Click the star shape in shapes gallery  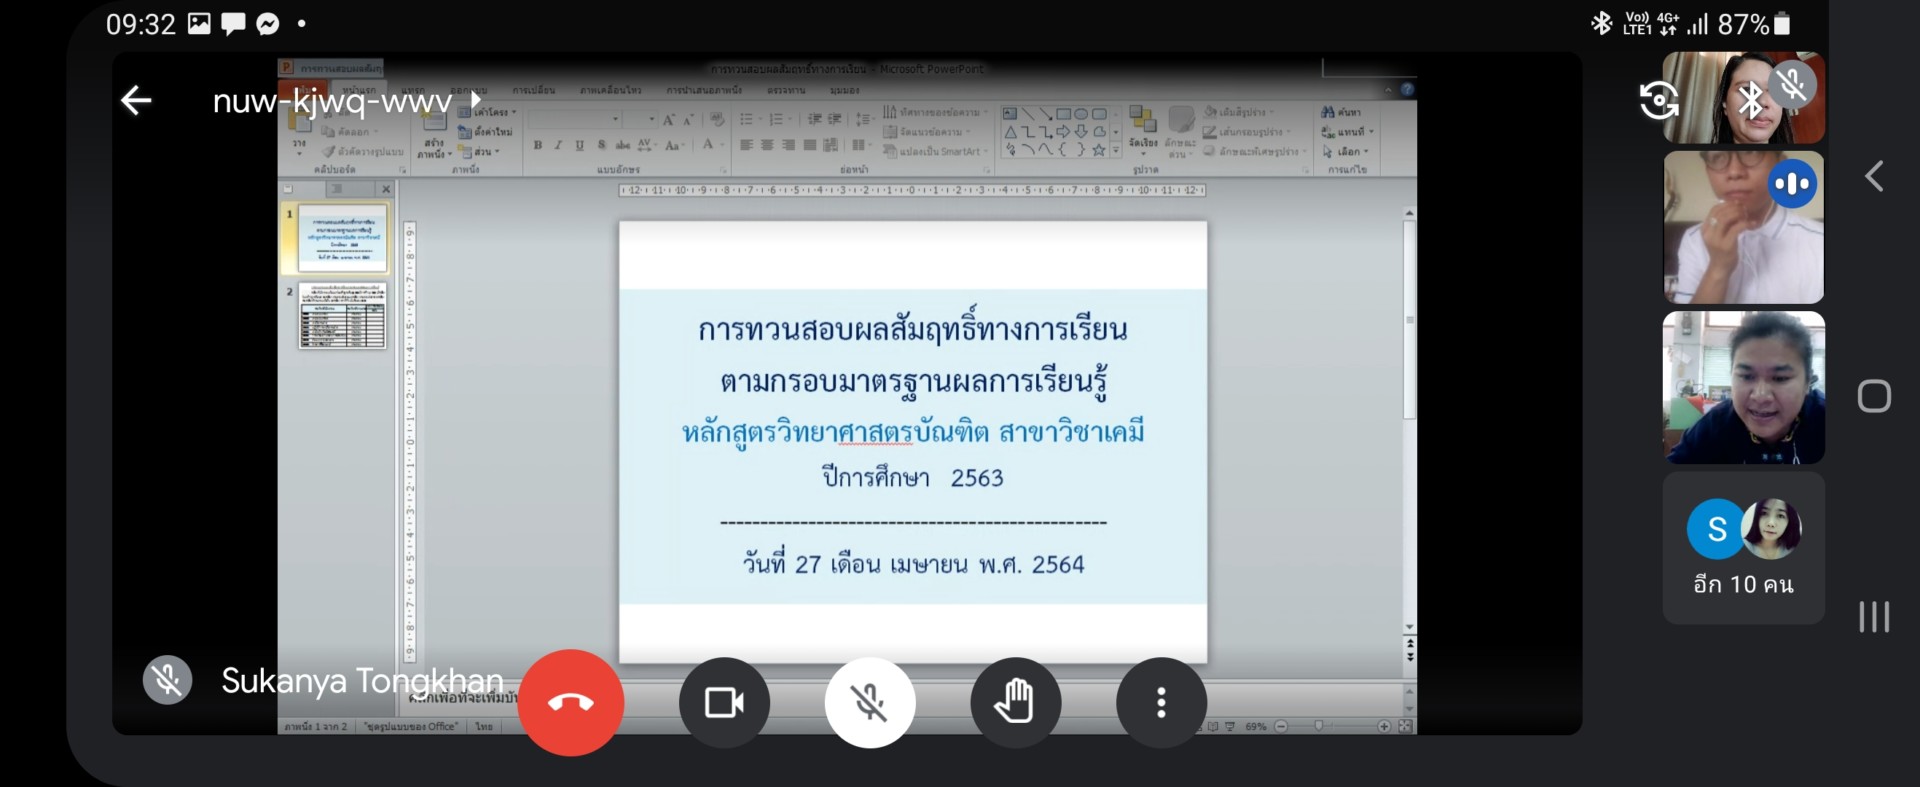[x=1099, y=150]
